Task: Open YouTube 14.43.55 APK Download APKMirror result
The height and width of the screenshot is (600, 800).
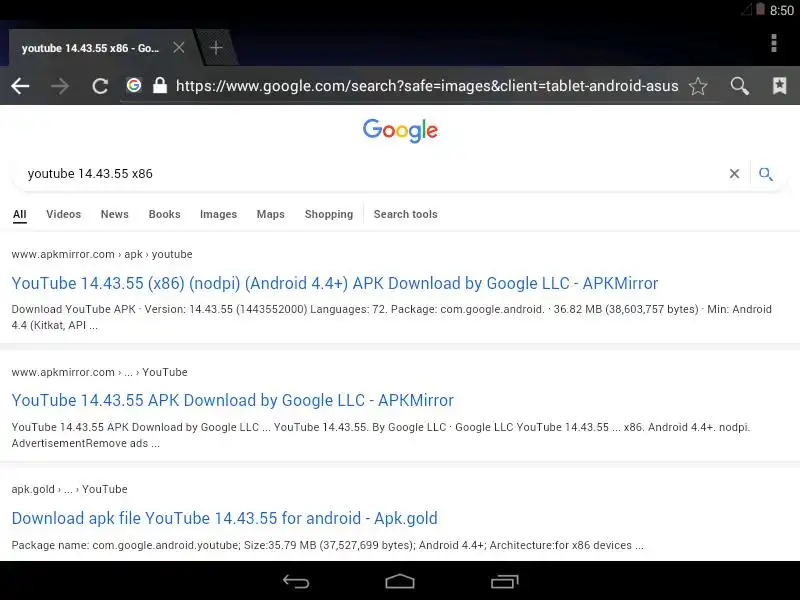Action: 232,401
